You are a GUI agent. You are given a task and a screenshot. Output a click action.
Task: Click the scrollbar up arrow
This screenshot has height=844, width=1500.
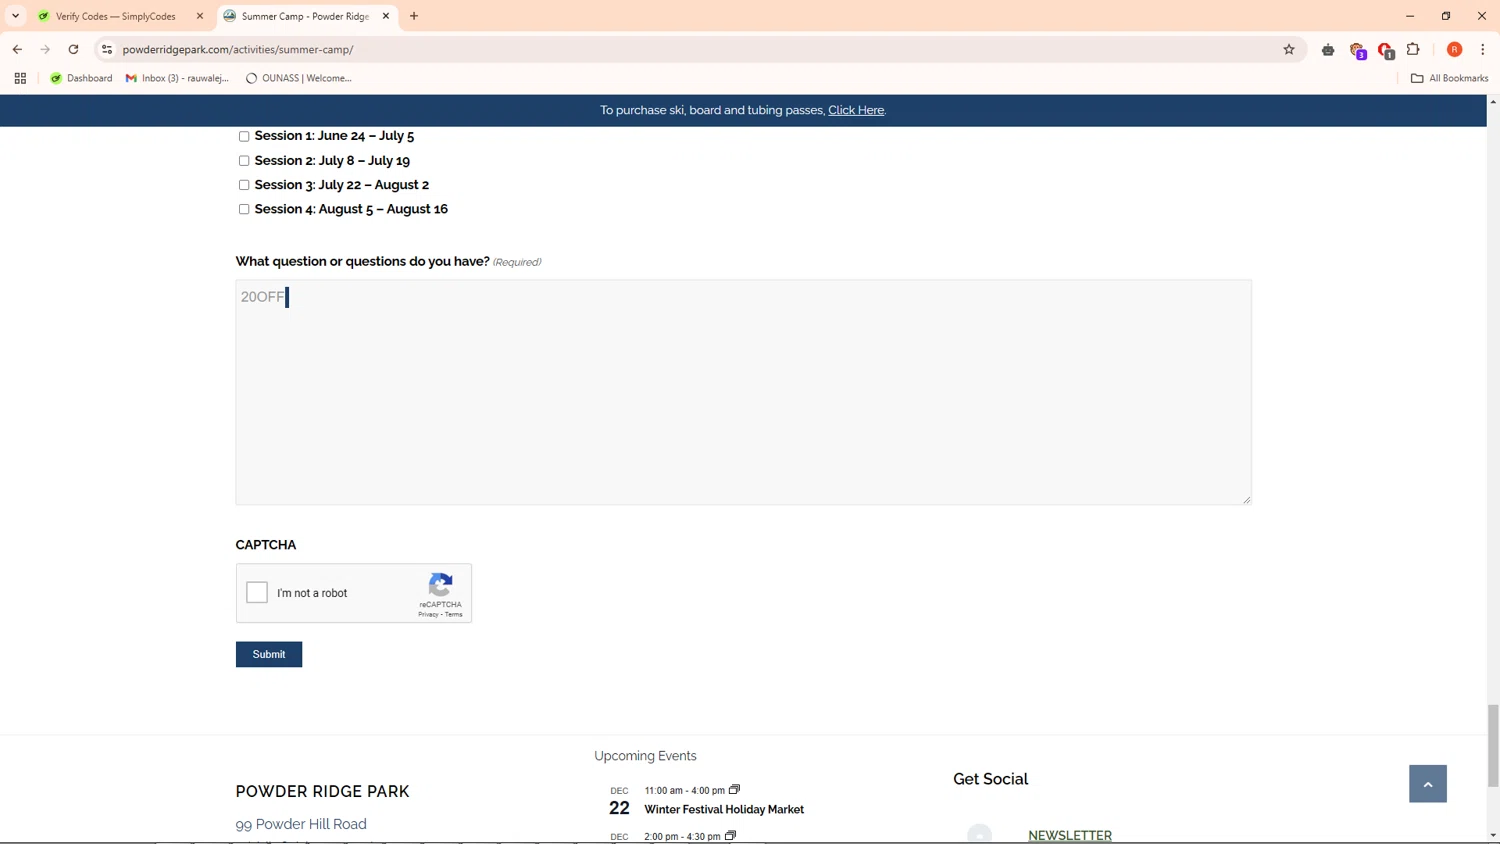(x=1493, y=102)
